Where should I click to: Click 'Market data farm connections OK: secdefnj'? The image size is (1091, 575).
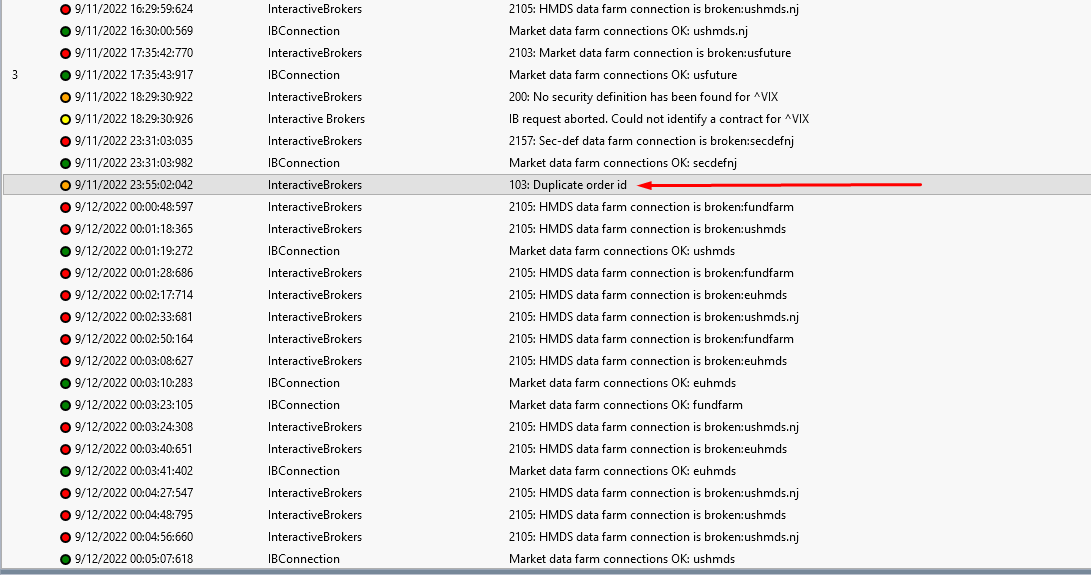pos(623,163)
